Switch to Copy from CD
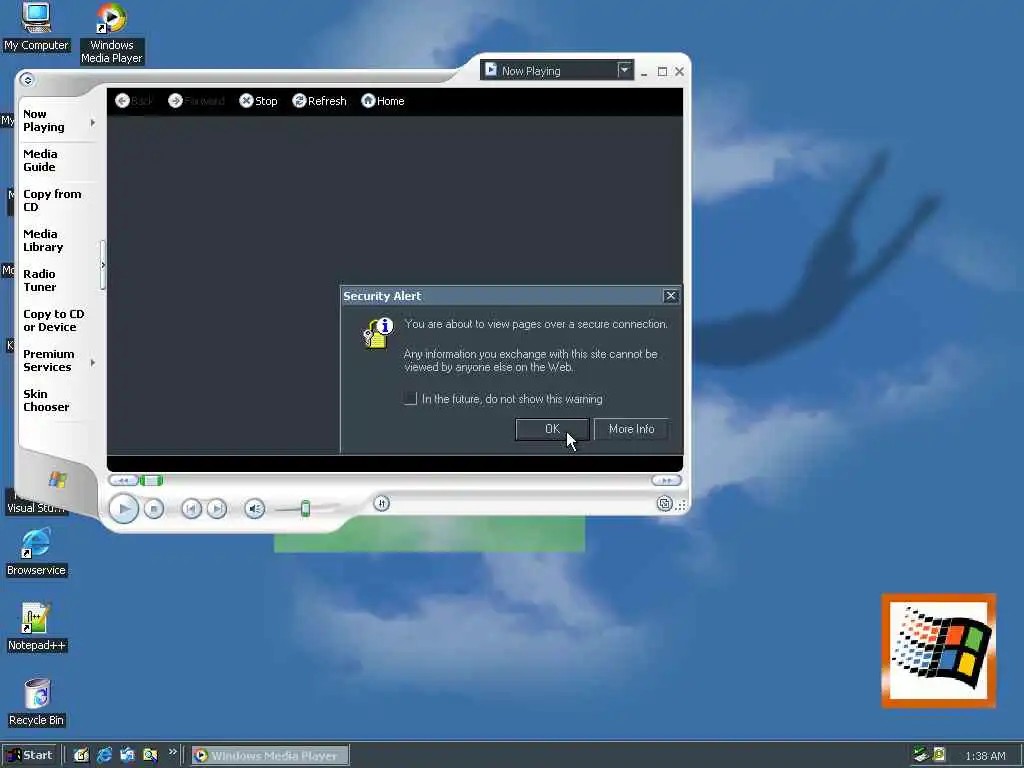This screenshot has height=768, width=1024. pyautogui.click(x=52, y=200)
